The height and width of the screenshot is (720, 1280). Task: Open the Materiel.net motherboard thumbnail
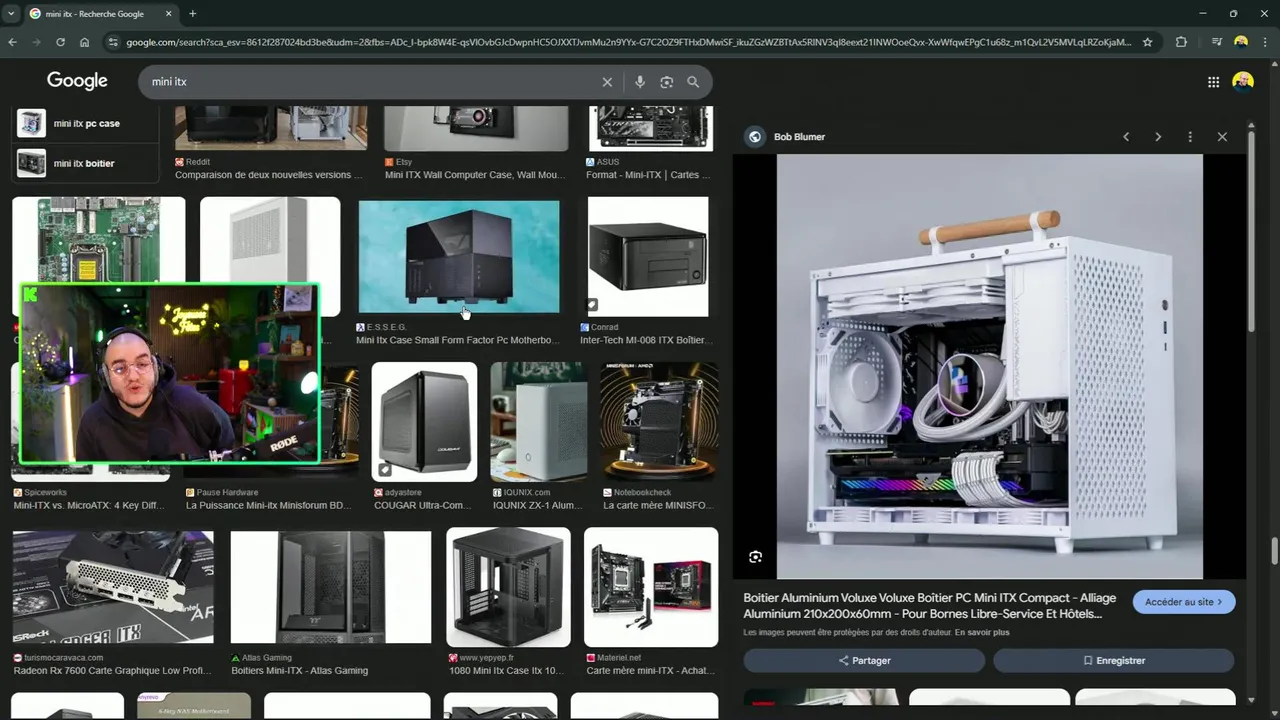(651, 587)
